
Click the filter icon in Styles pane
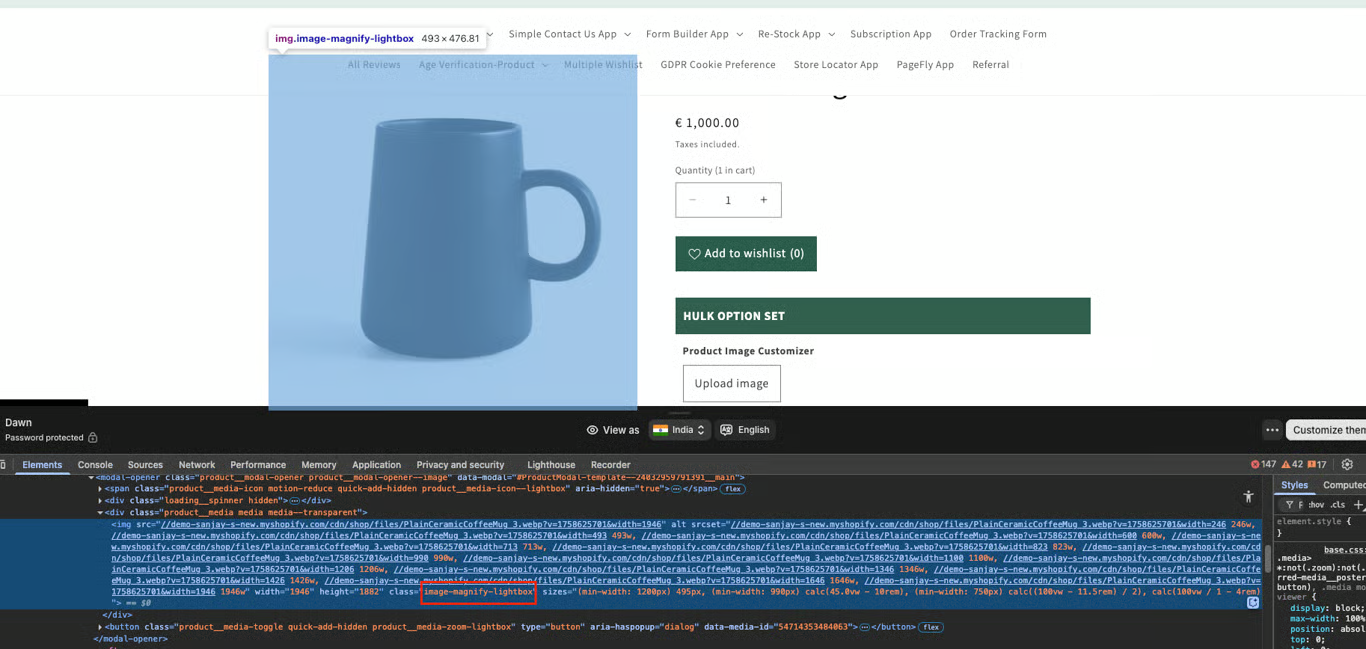click(1289, 505)
